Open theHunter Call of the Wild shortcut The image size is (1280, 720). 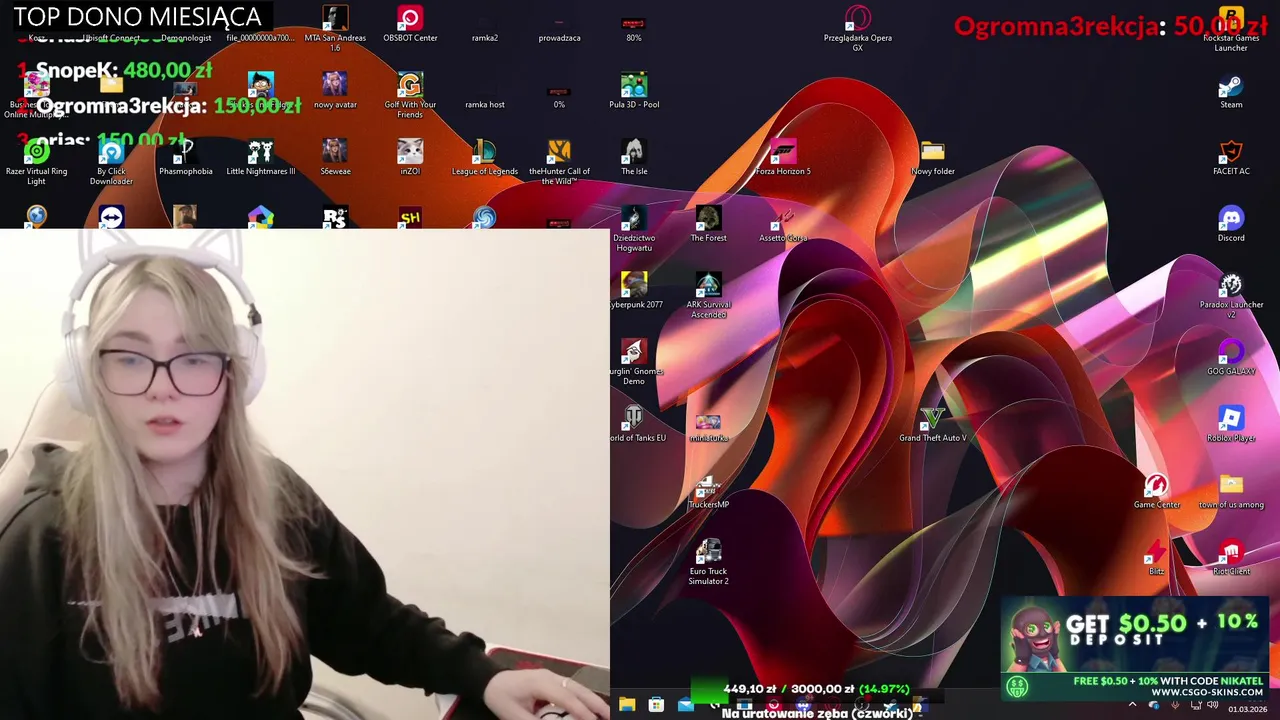pos(559,161)
